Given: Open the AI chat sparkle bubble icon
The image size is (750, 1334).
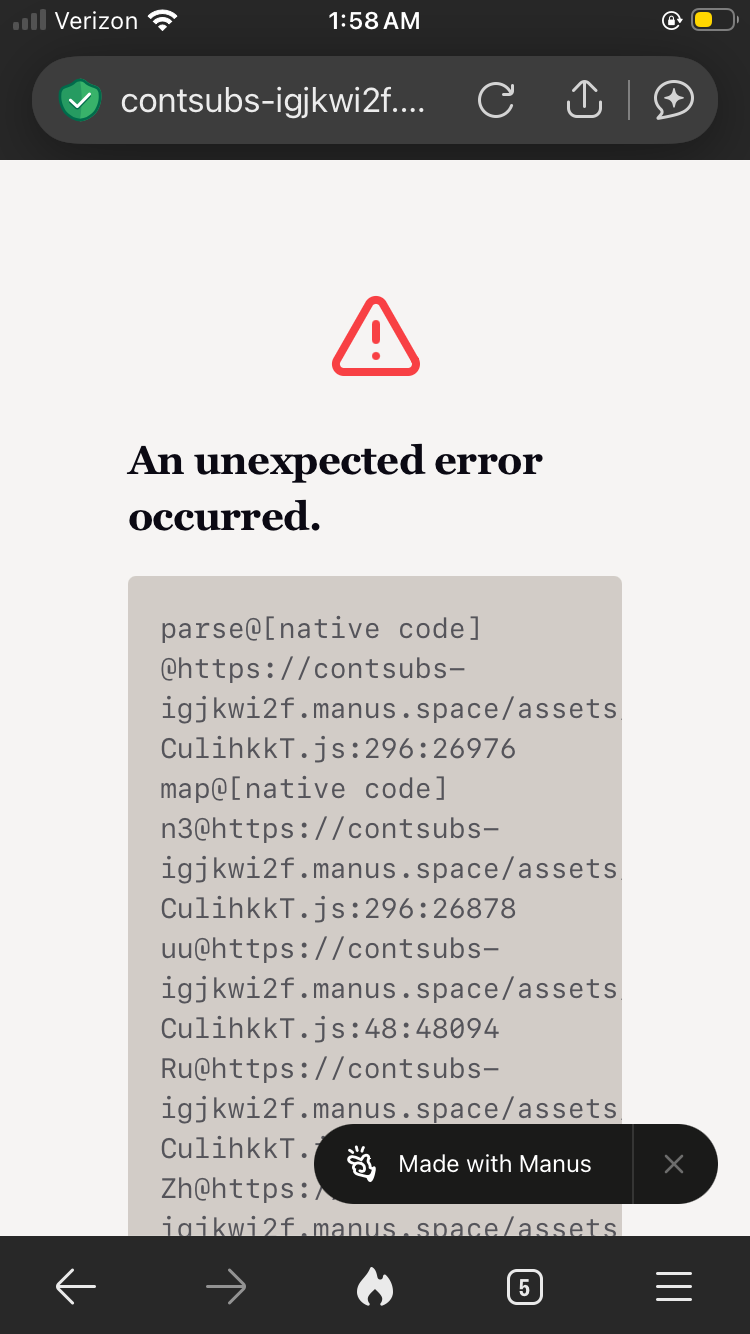Looking at the screenshot, I should (x=674, y=99).
